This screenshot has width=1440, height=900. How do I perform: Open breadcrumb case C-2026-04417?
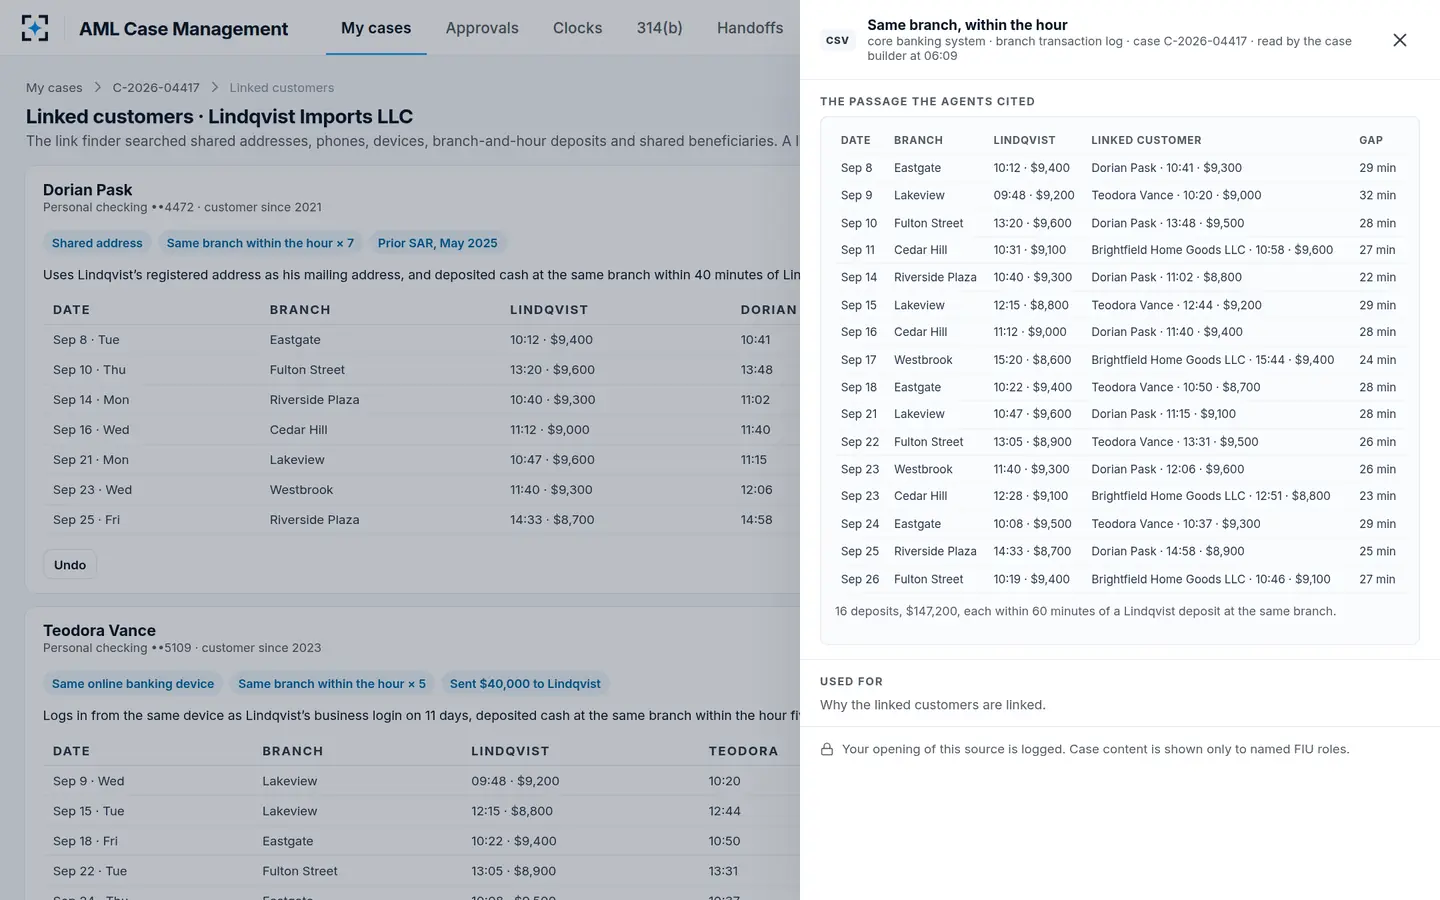tap(156, 88)
